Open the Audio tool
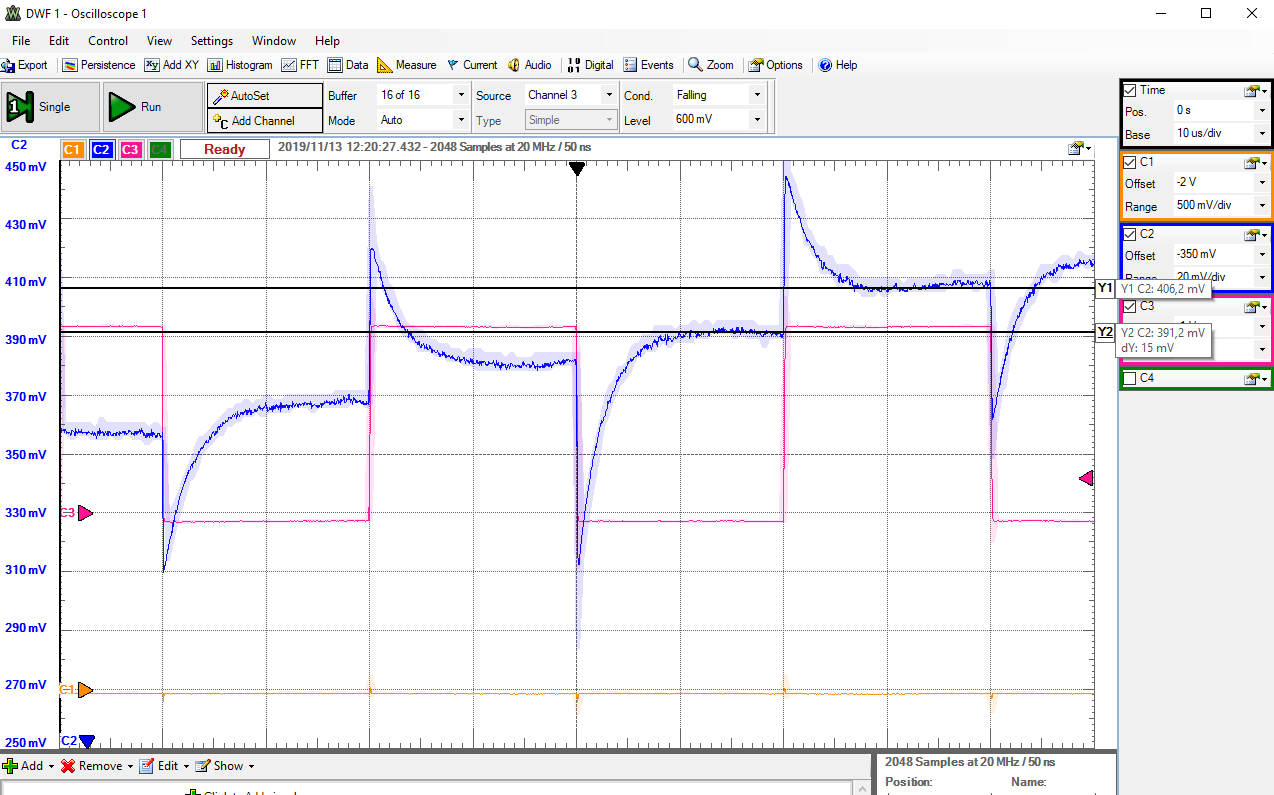This screenshot has width=1274, height=795. click(529, 65)
